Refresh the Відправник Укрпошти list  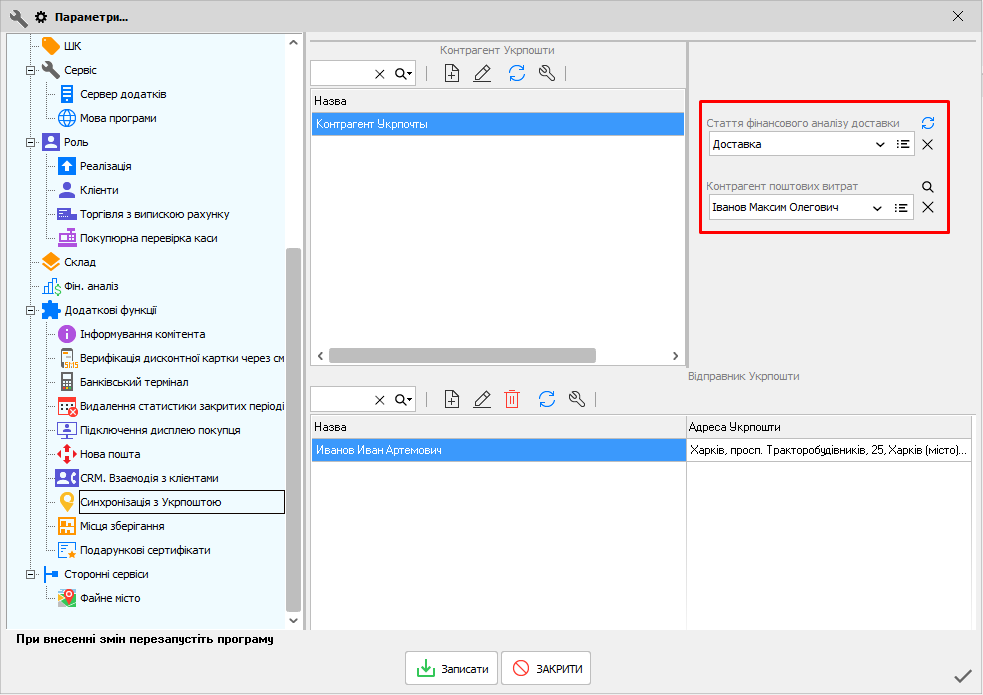point(546,399)
